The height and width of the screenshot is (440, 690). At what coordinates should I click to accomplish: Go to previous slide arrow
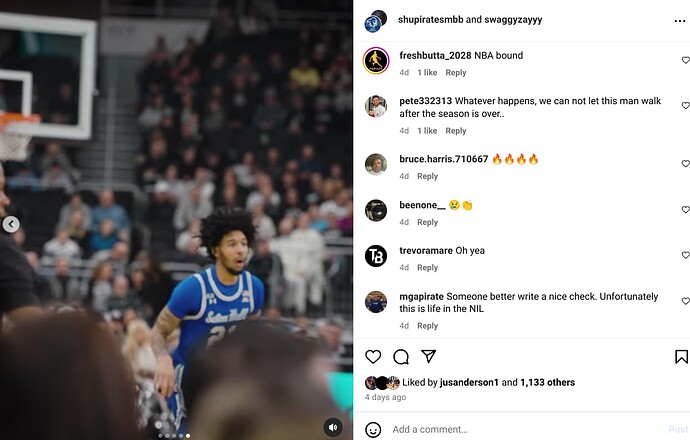(x=11, y=224)
